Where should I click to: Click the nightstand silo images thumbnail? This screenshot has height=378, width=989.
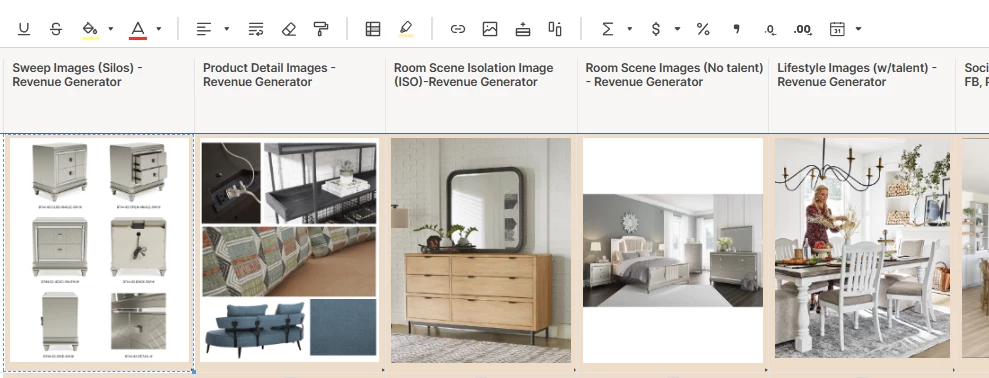tap(100, 251)
